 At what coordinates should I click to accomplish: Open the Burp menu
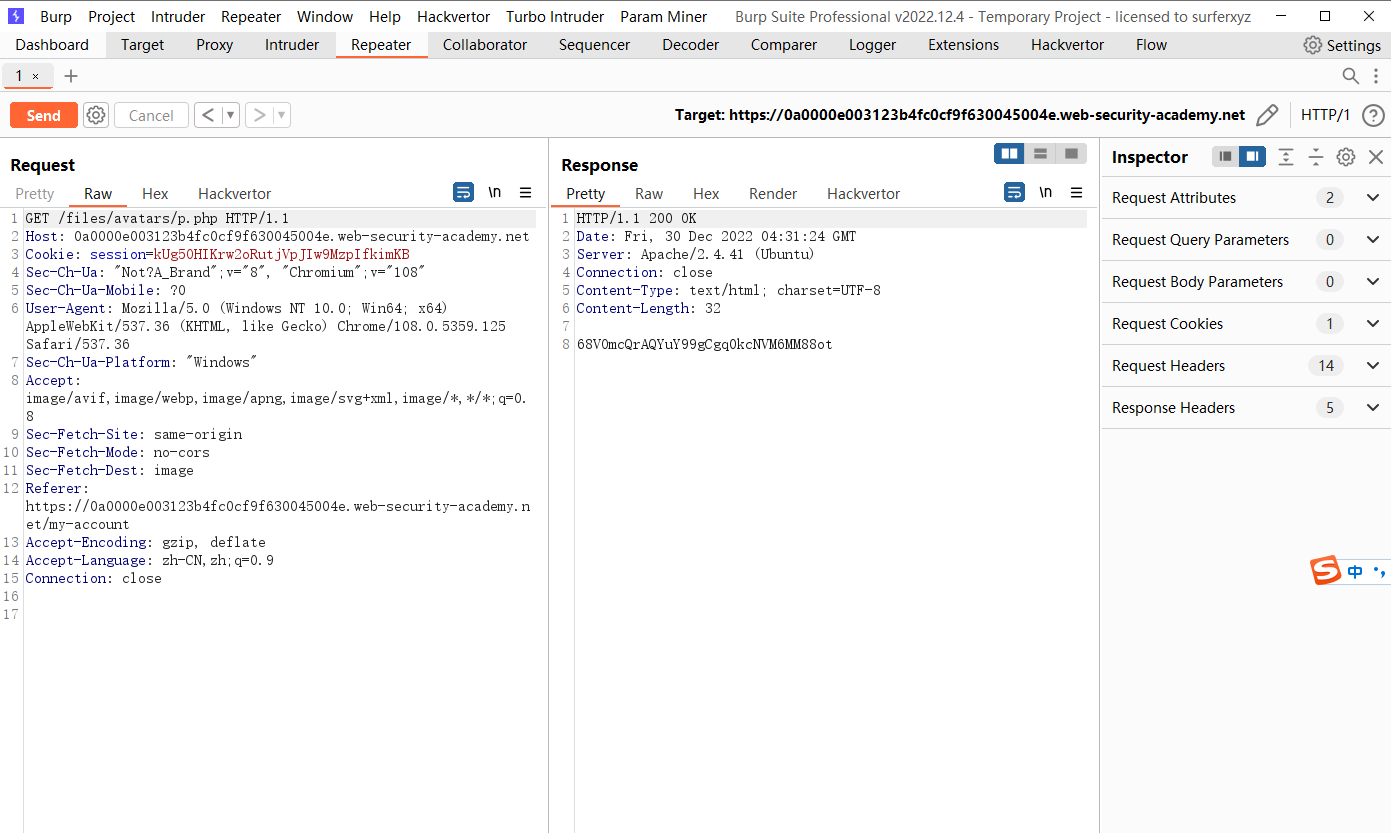coord(56,16)
